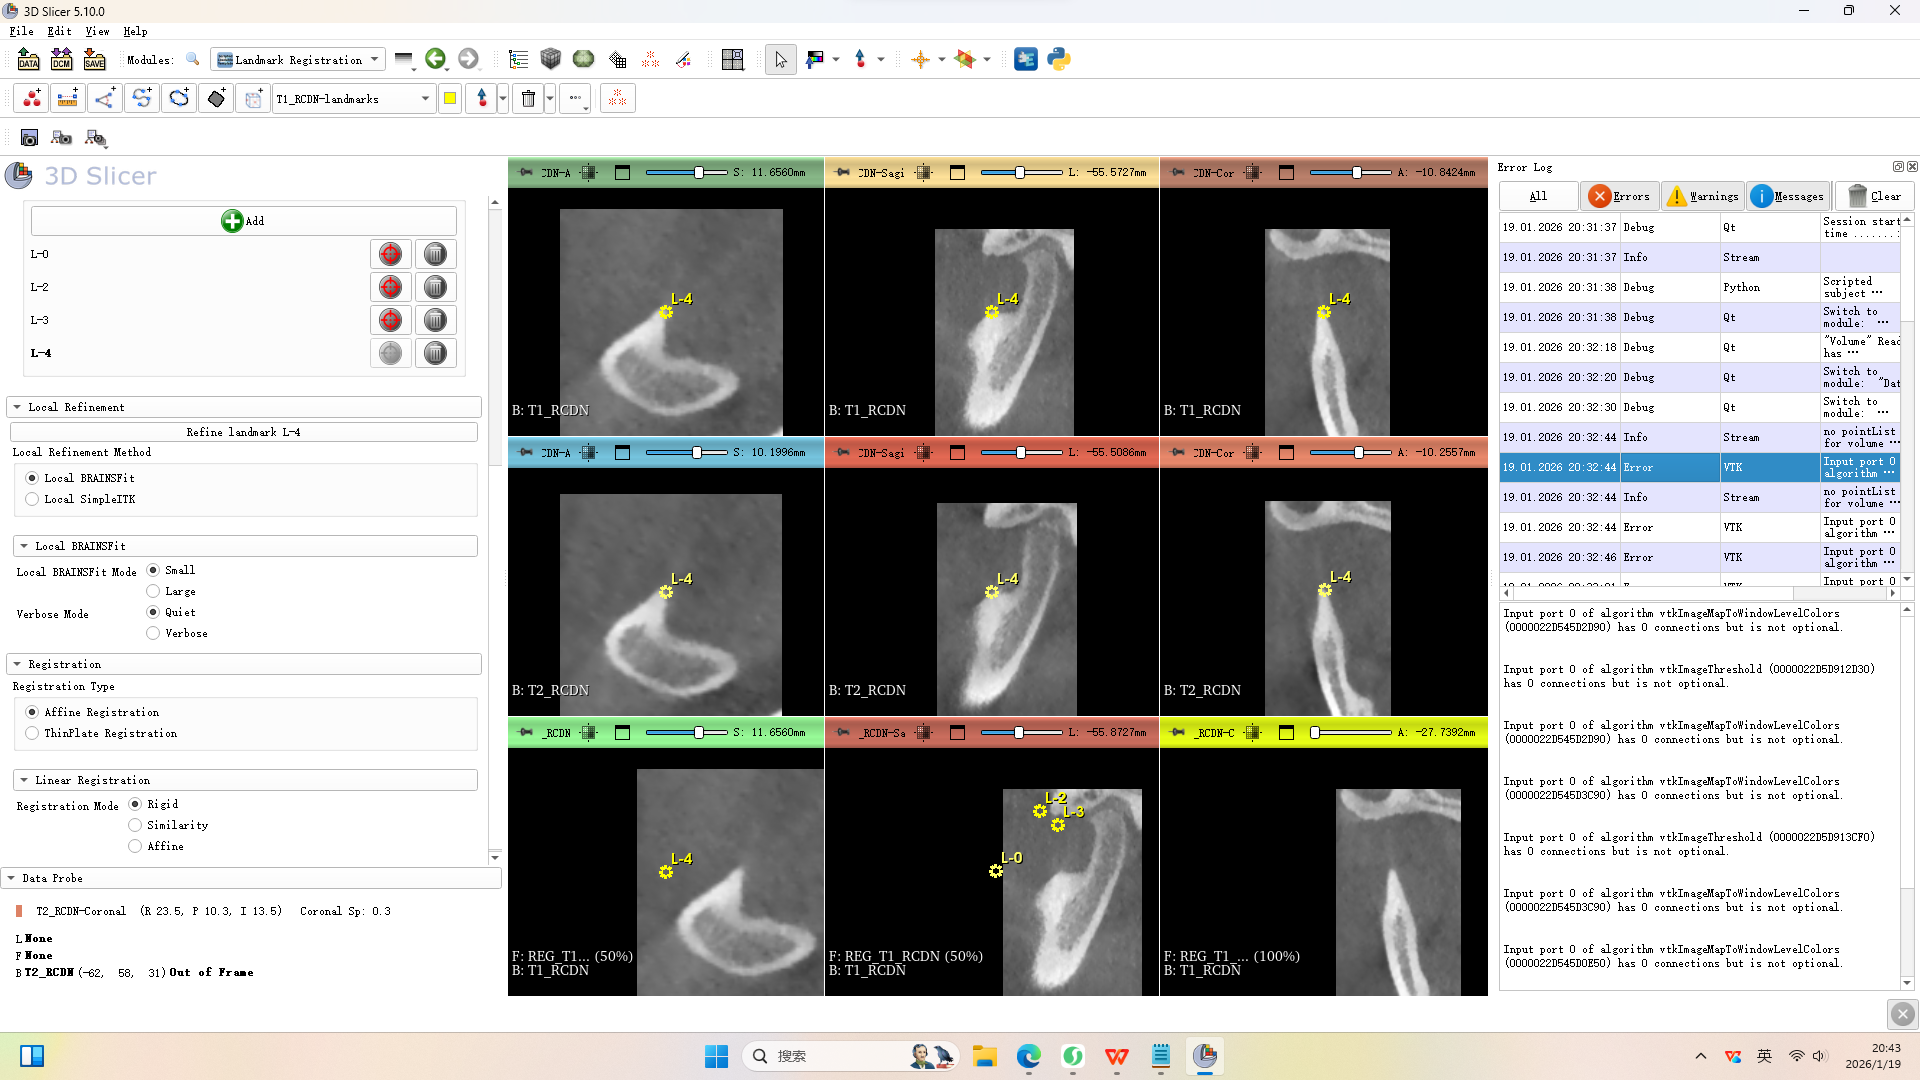Delete landmark L-2 with its trash button

435,288
